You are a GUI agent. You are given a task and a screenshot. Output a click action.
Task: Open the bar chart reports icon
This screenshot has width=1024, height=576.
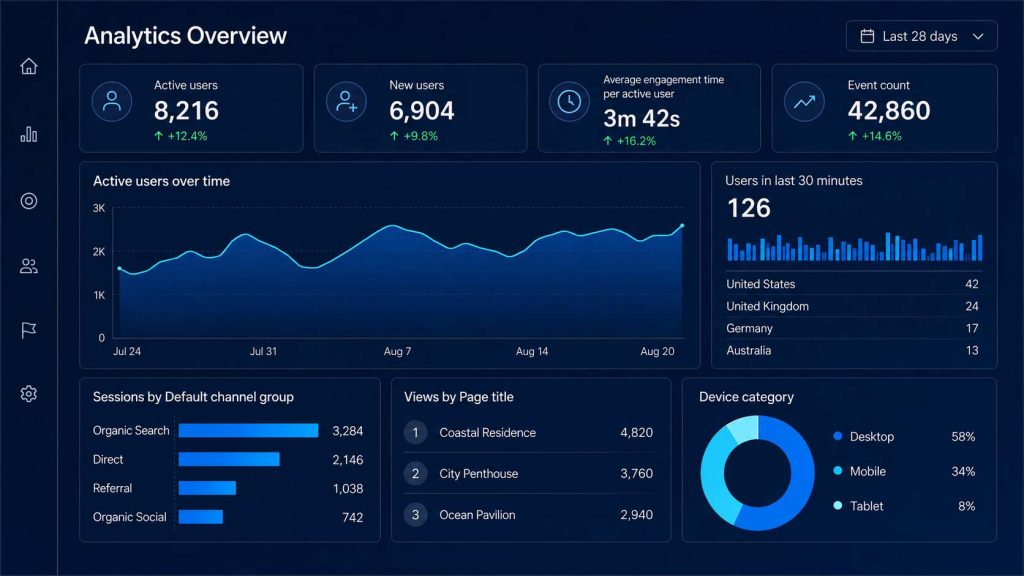28,134
